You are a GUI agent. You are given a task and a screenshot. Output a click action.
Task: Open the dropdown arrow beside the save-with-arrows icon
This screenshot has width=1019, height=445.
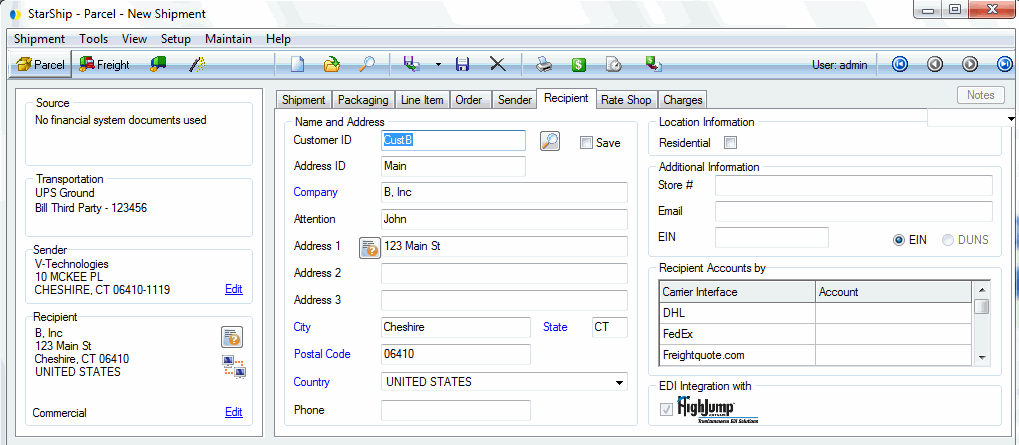pos(438,64)
